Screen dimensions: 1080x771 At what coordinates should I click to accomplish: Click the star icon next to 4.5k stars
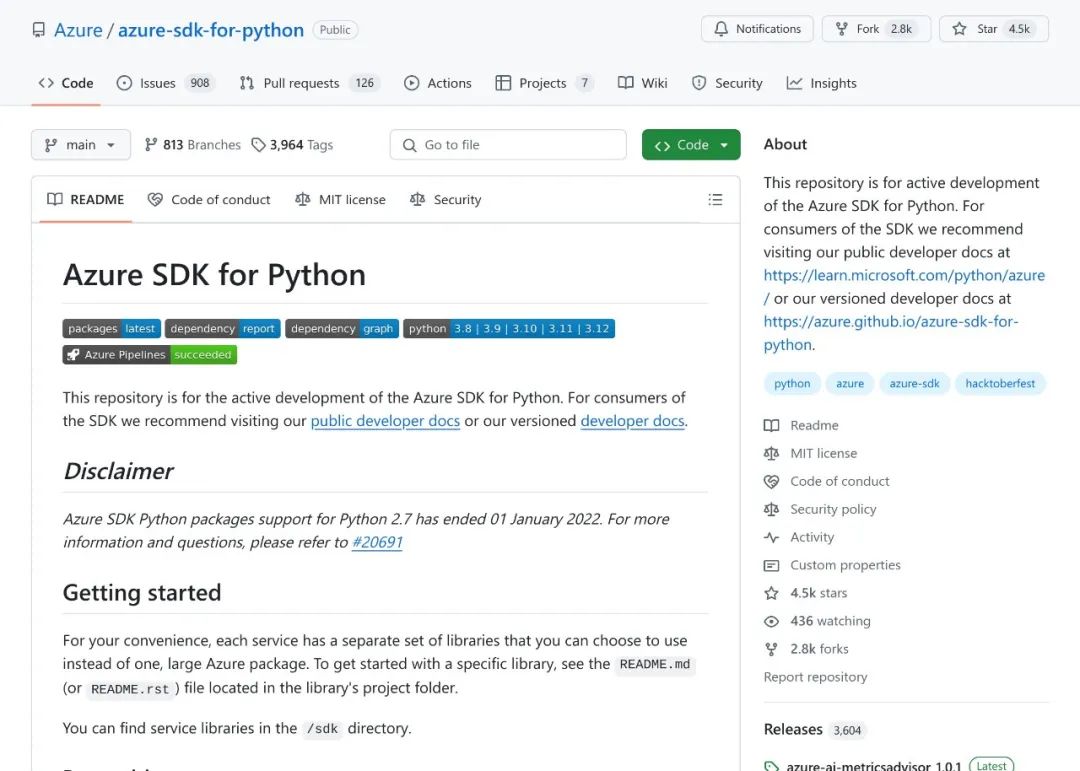[771, 593]
